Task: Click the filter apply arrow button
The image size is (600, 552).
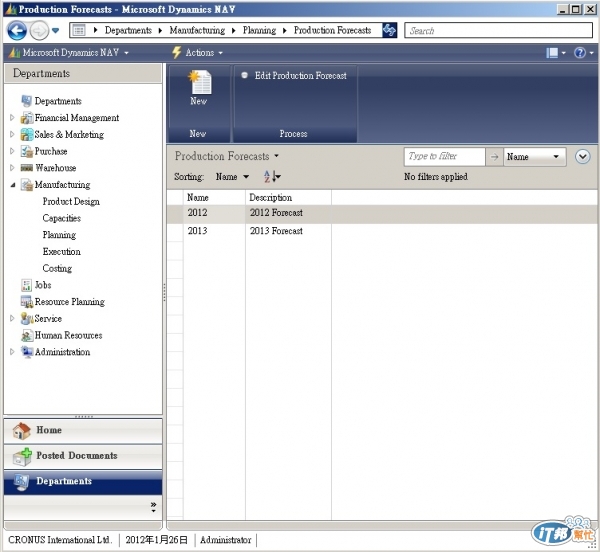Action: click(x=494, y=156)
